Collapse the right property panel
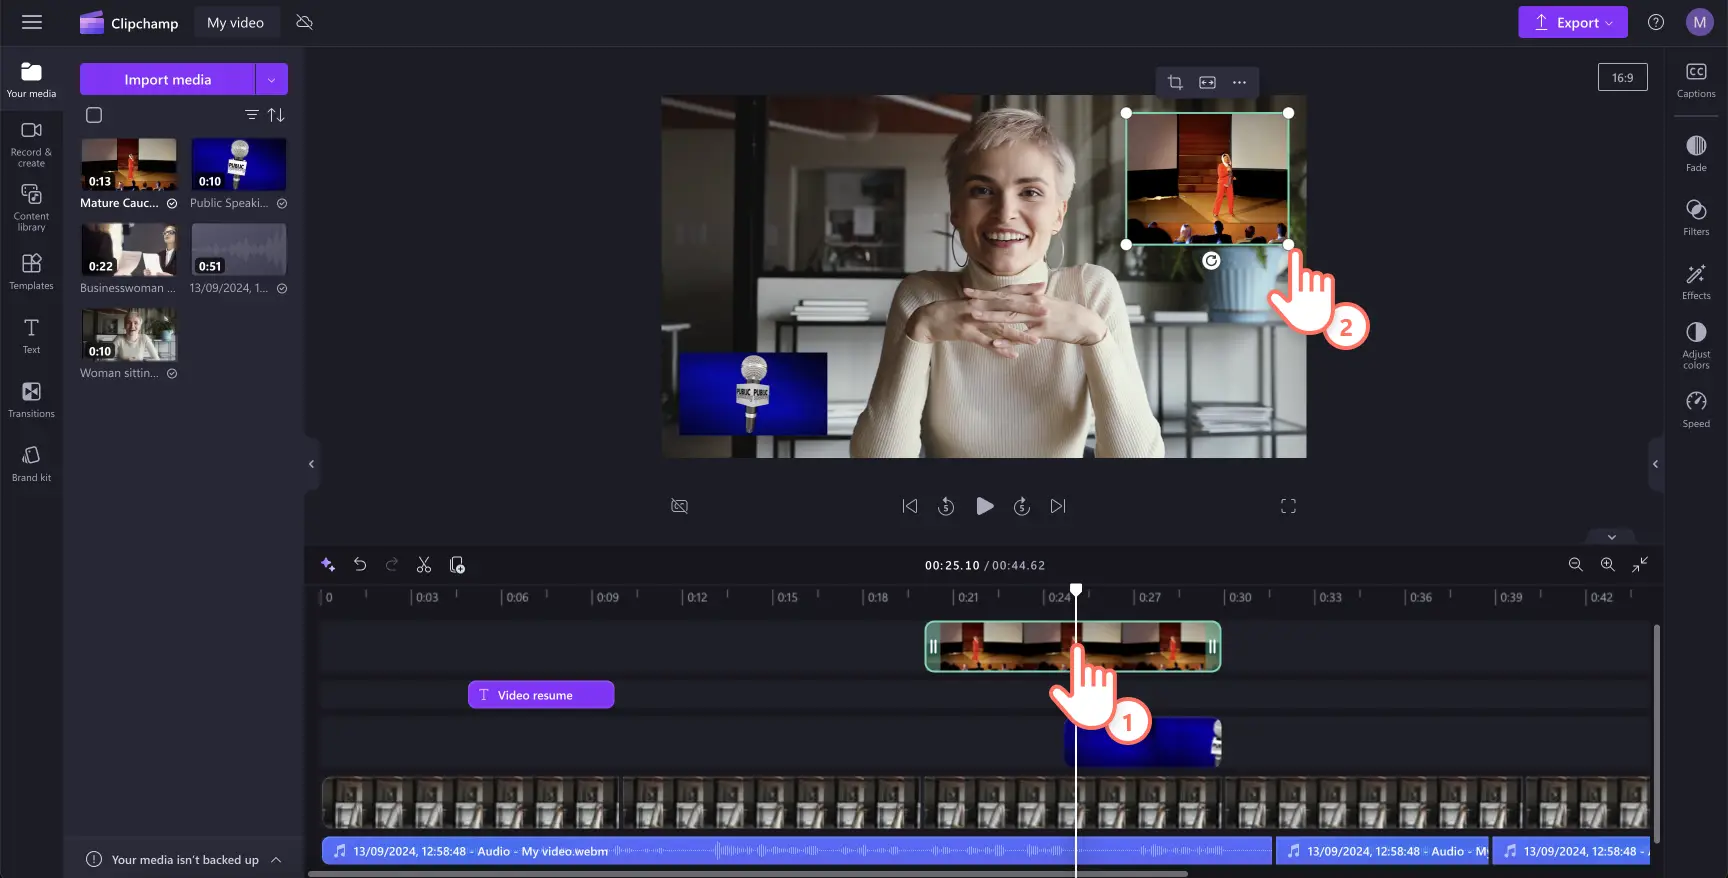1728x878 pixels. click(x=1655, y=464)
